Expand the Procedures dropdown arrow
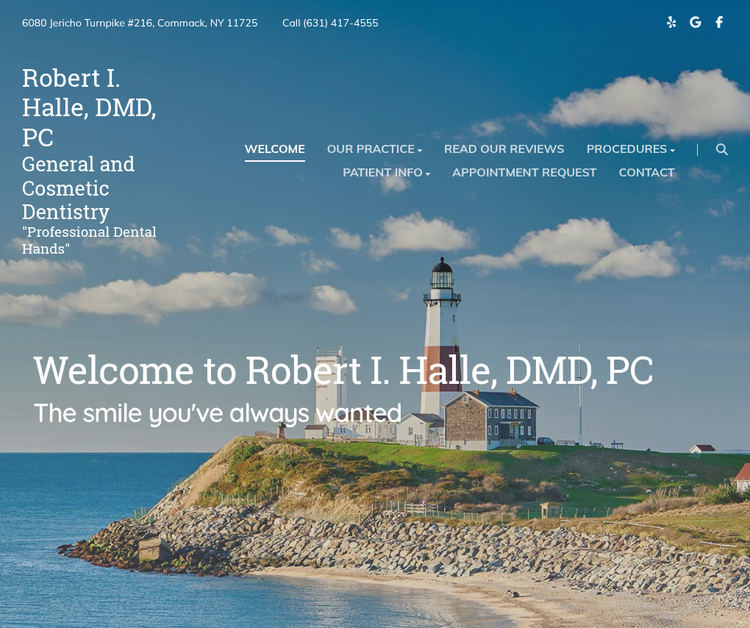This screenshot has width=750, height=628. pyautogui.click(x=672, y=150)
